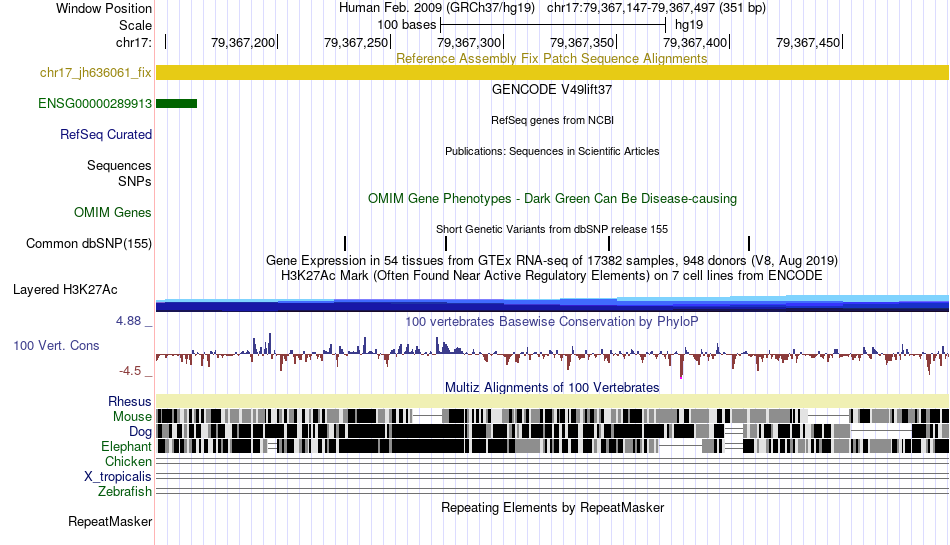
Task: Click the Zebrafish alignment label
Action: (125, 491)
